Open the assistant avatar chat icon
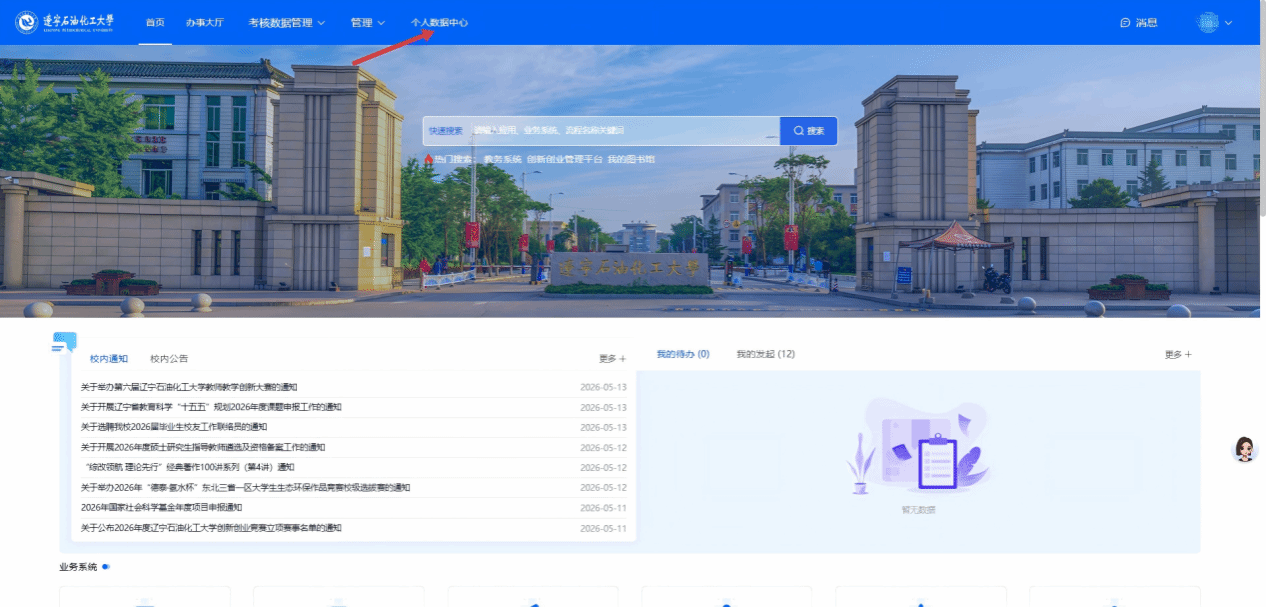 1244,449
